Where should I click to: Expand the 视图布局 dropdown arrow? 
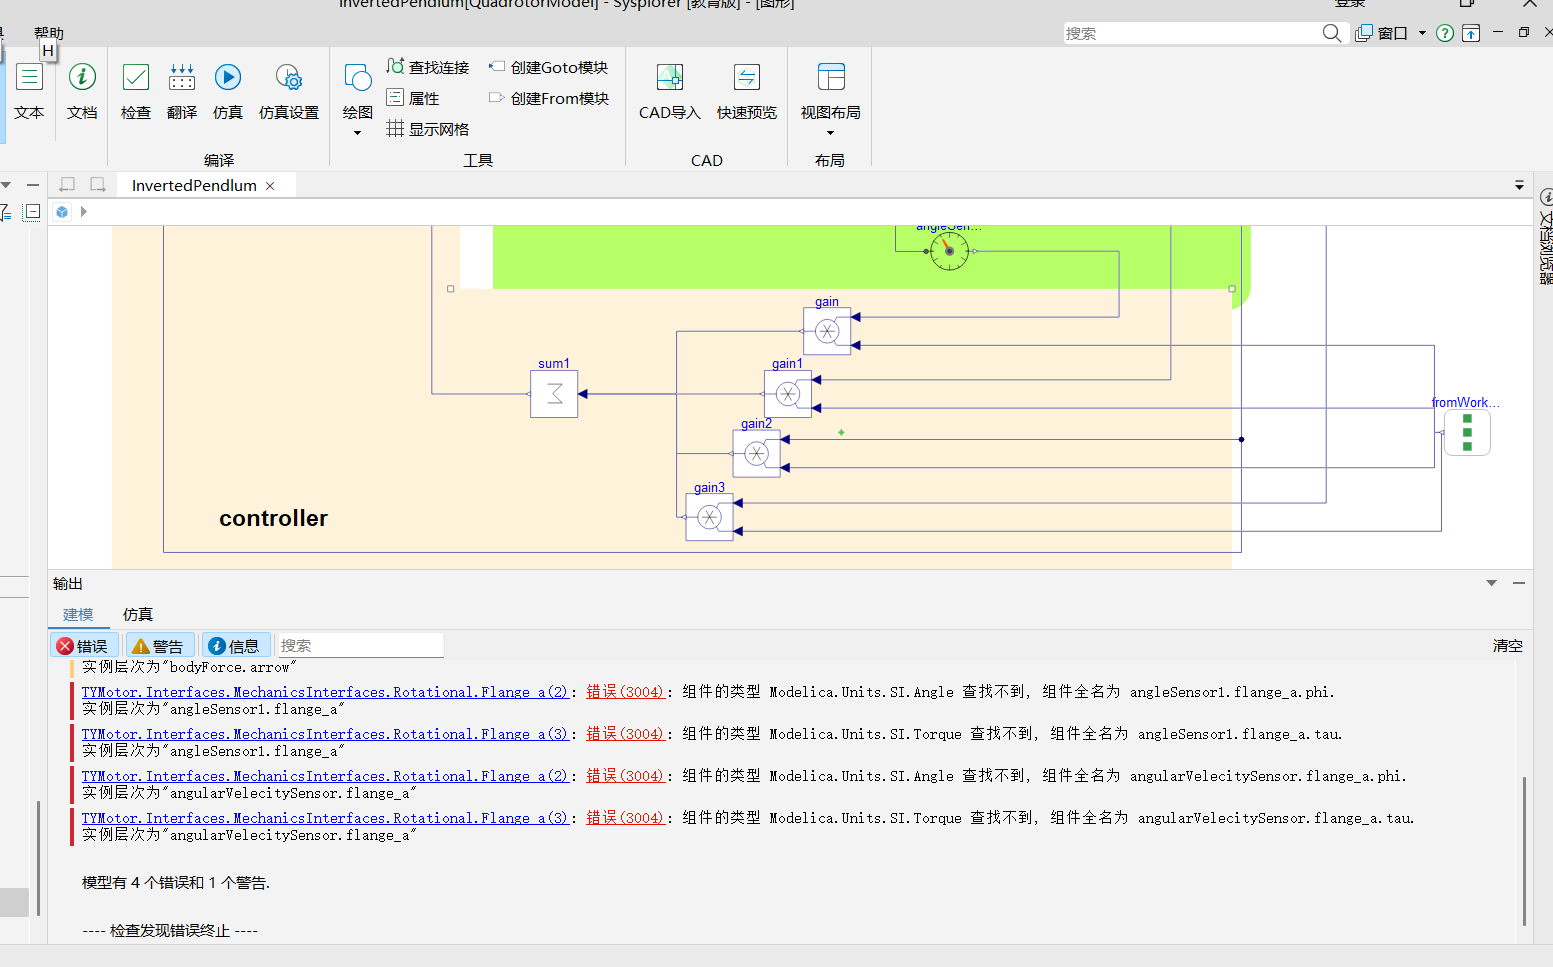pos(830,133)
